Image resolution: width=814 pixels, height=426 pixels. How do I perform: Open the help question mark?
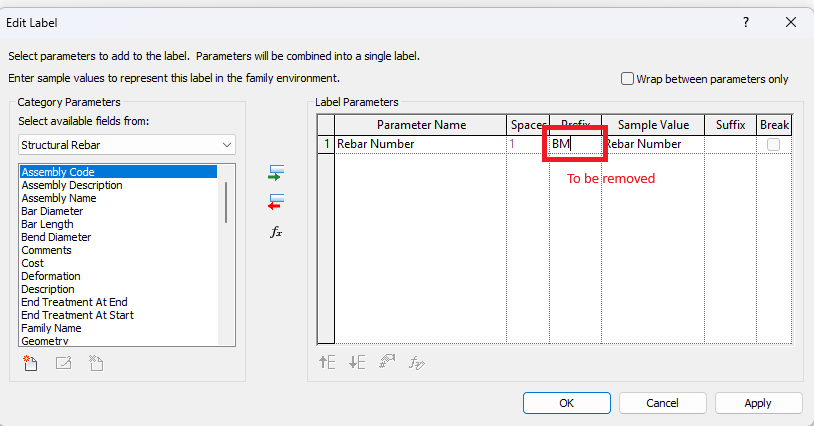(x=746, y=22)
